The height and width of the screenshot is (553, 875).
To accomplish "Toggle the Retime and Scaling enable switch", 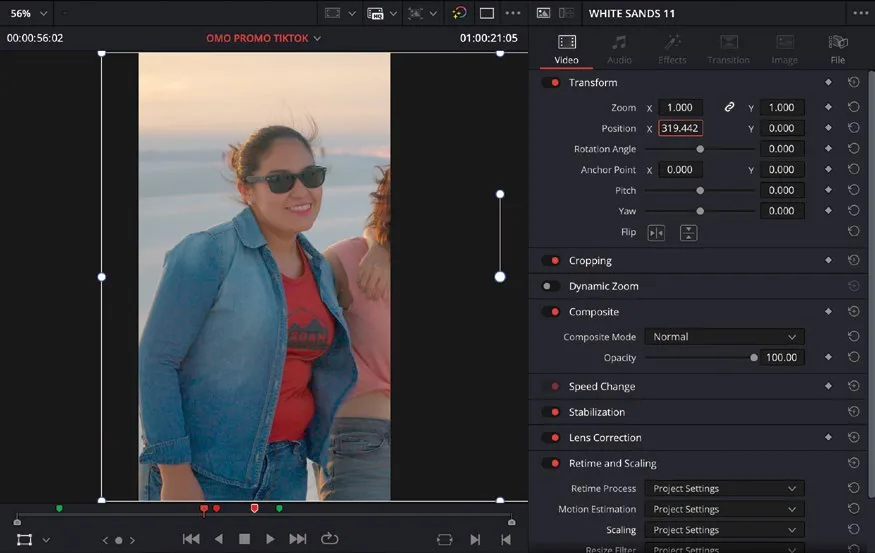I will coord(551,463).
